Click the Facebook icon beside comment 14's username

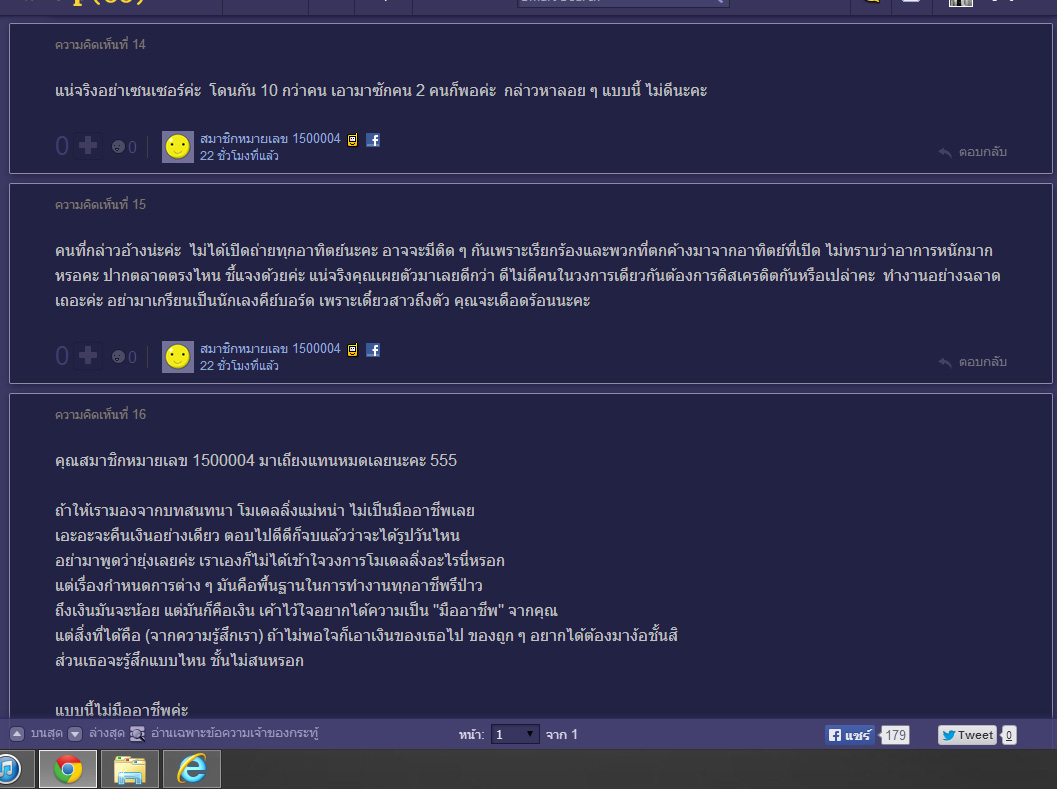[x=373, y=140]
